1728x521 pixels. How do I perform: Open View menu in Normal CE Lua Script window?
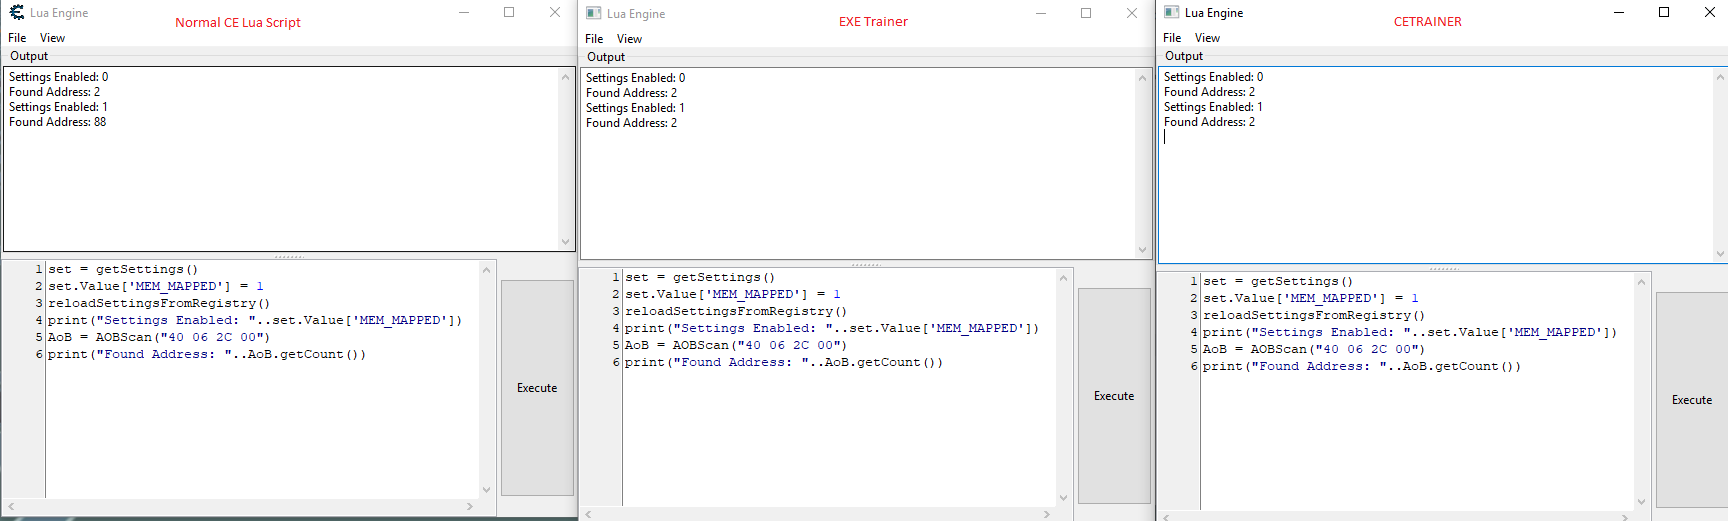click(x=52, y=38)
